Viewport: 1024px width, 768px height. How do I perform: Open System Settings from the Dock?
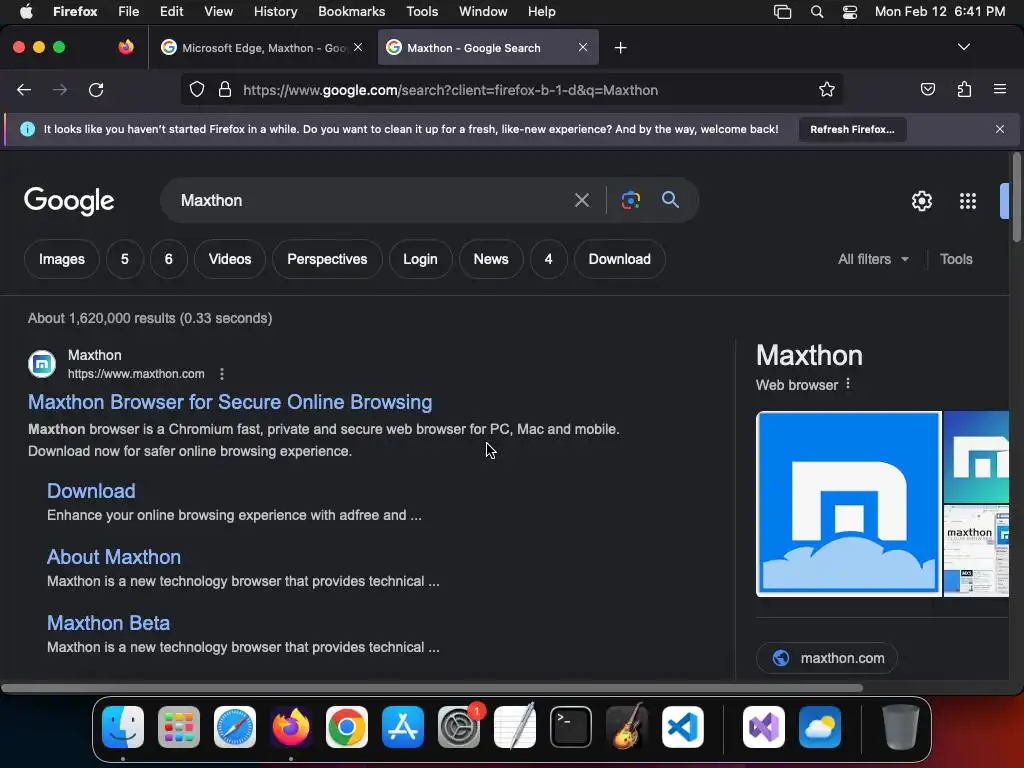pyautogui.click(x=458, y=727)
